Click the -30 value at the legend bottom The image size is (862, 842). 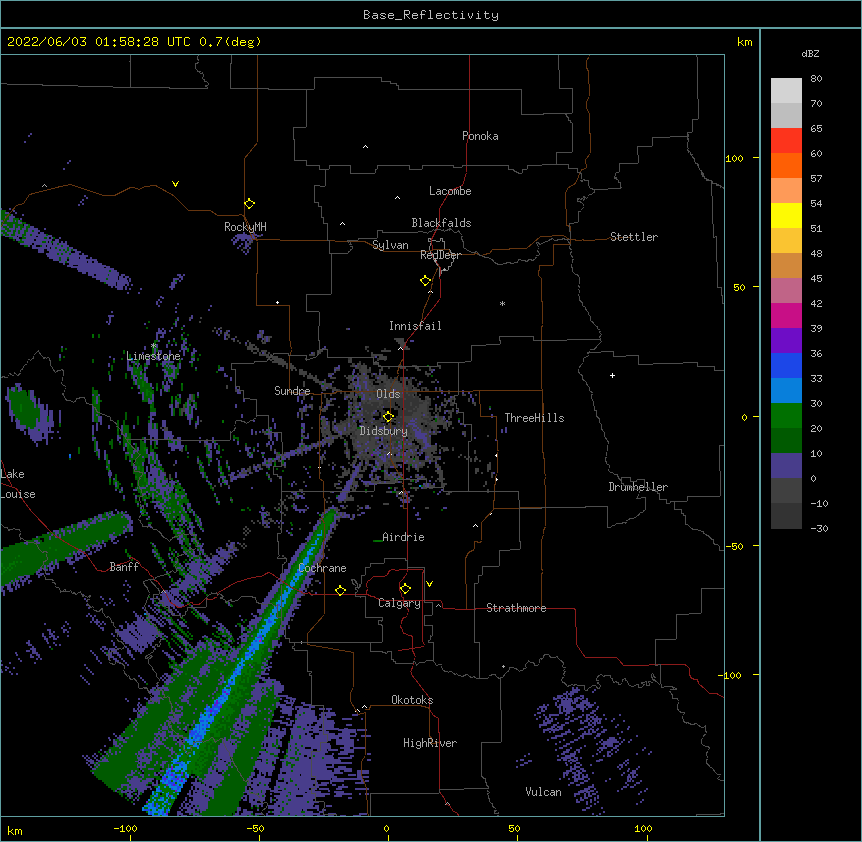(x=819, y=529)
